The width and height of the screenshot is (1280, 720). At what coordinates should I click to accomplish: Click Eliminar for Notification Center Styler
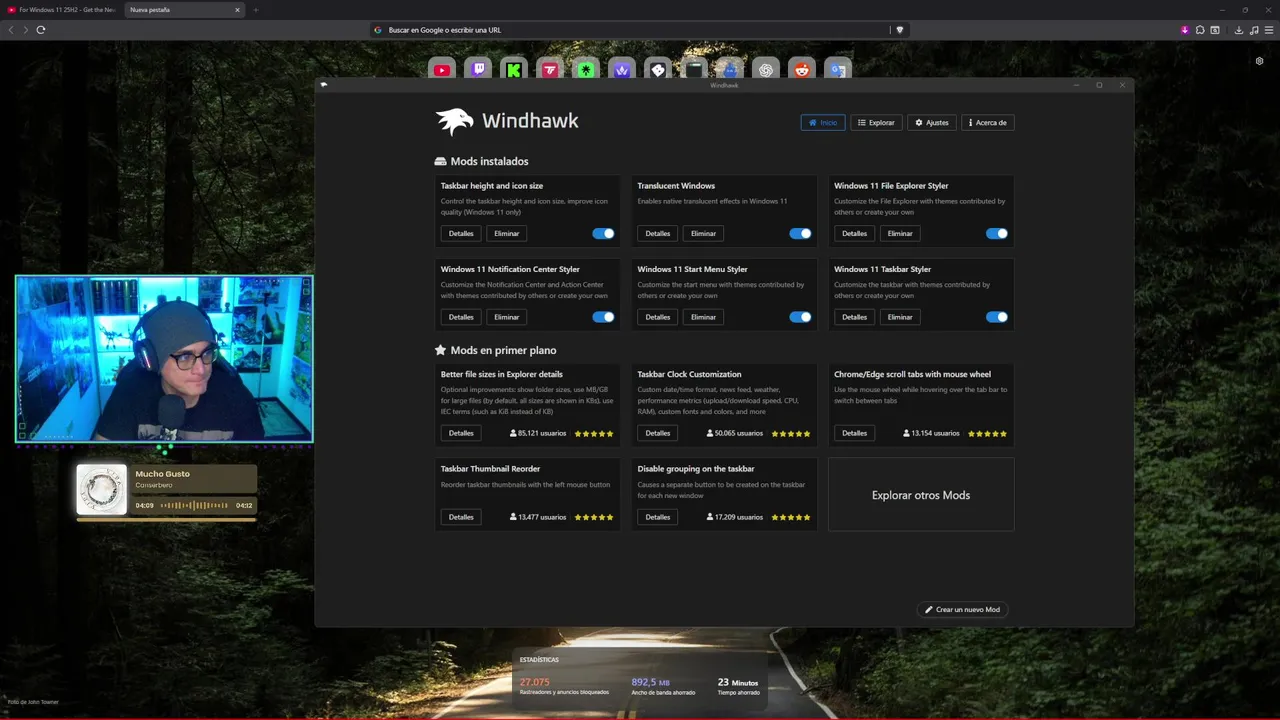tap(507, 317)
